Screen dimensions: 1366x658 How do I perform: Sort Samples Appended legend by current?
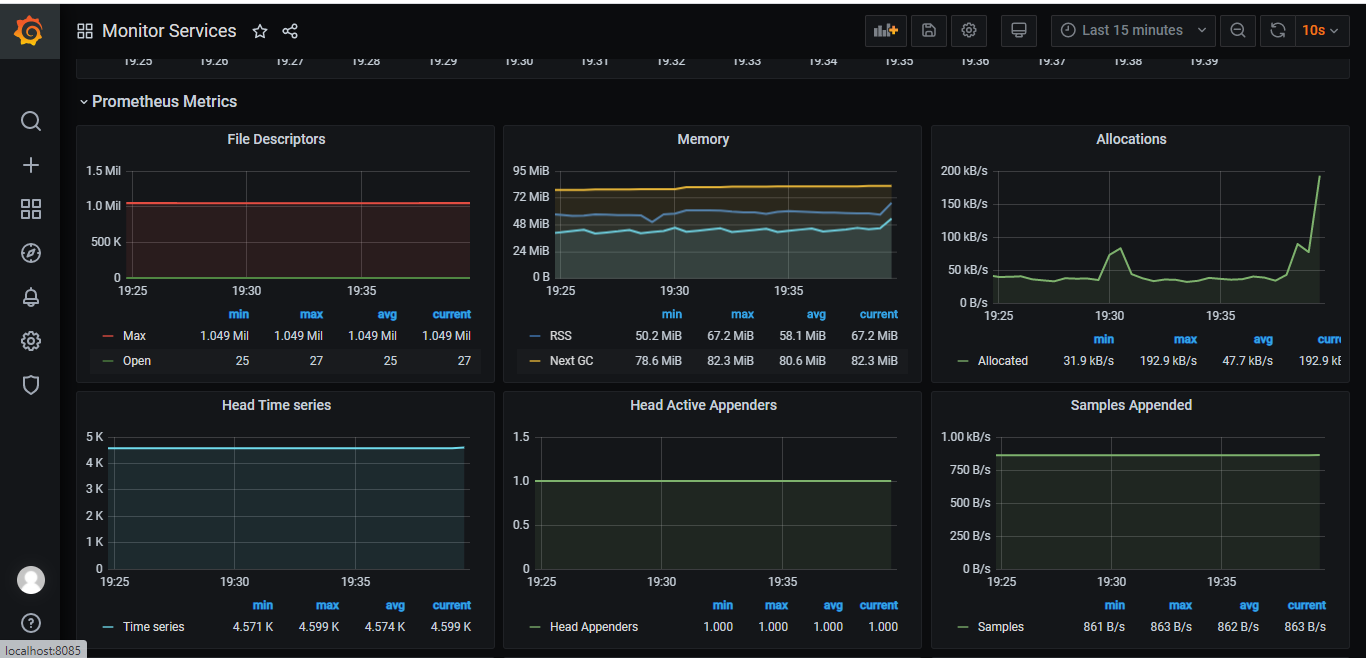point(1307,605)
